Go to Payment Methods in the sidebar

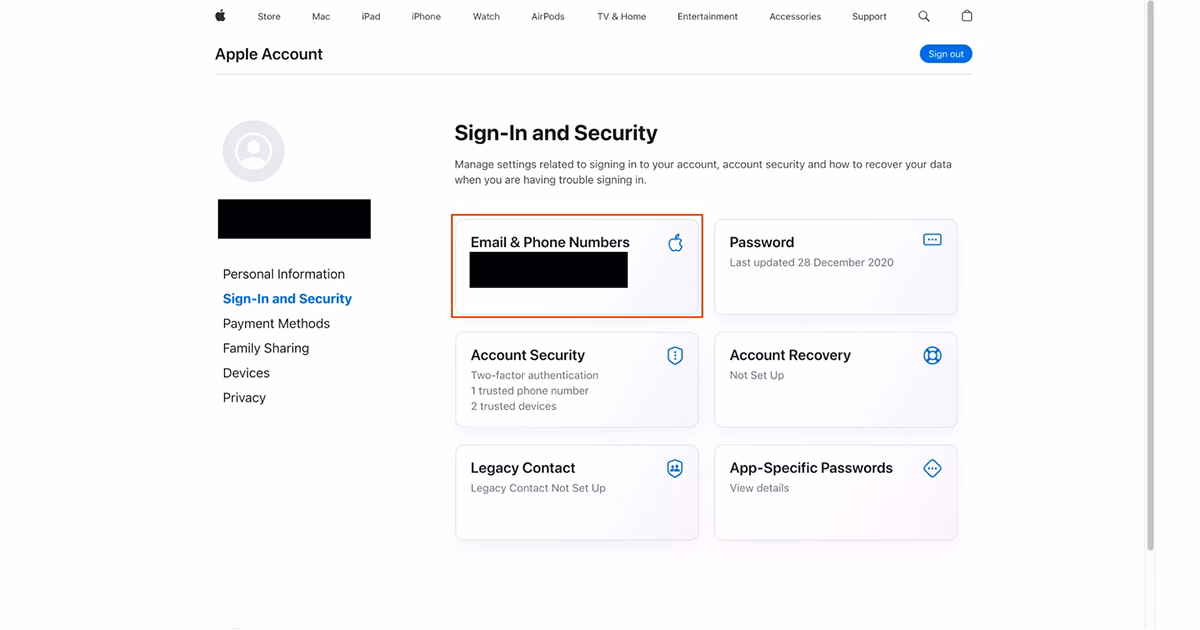pos(276,323)
